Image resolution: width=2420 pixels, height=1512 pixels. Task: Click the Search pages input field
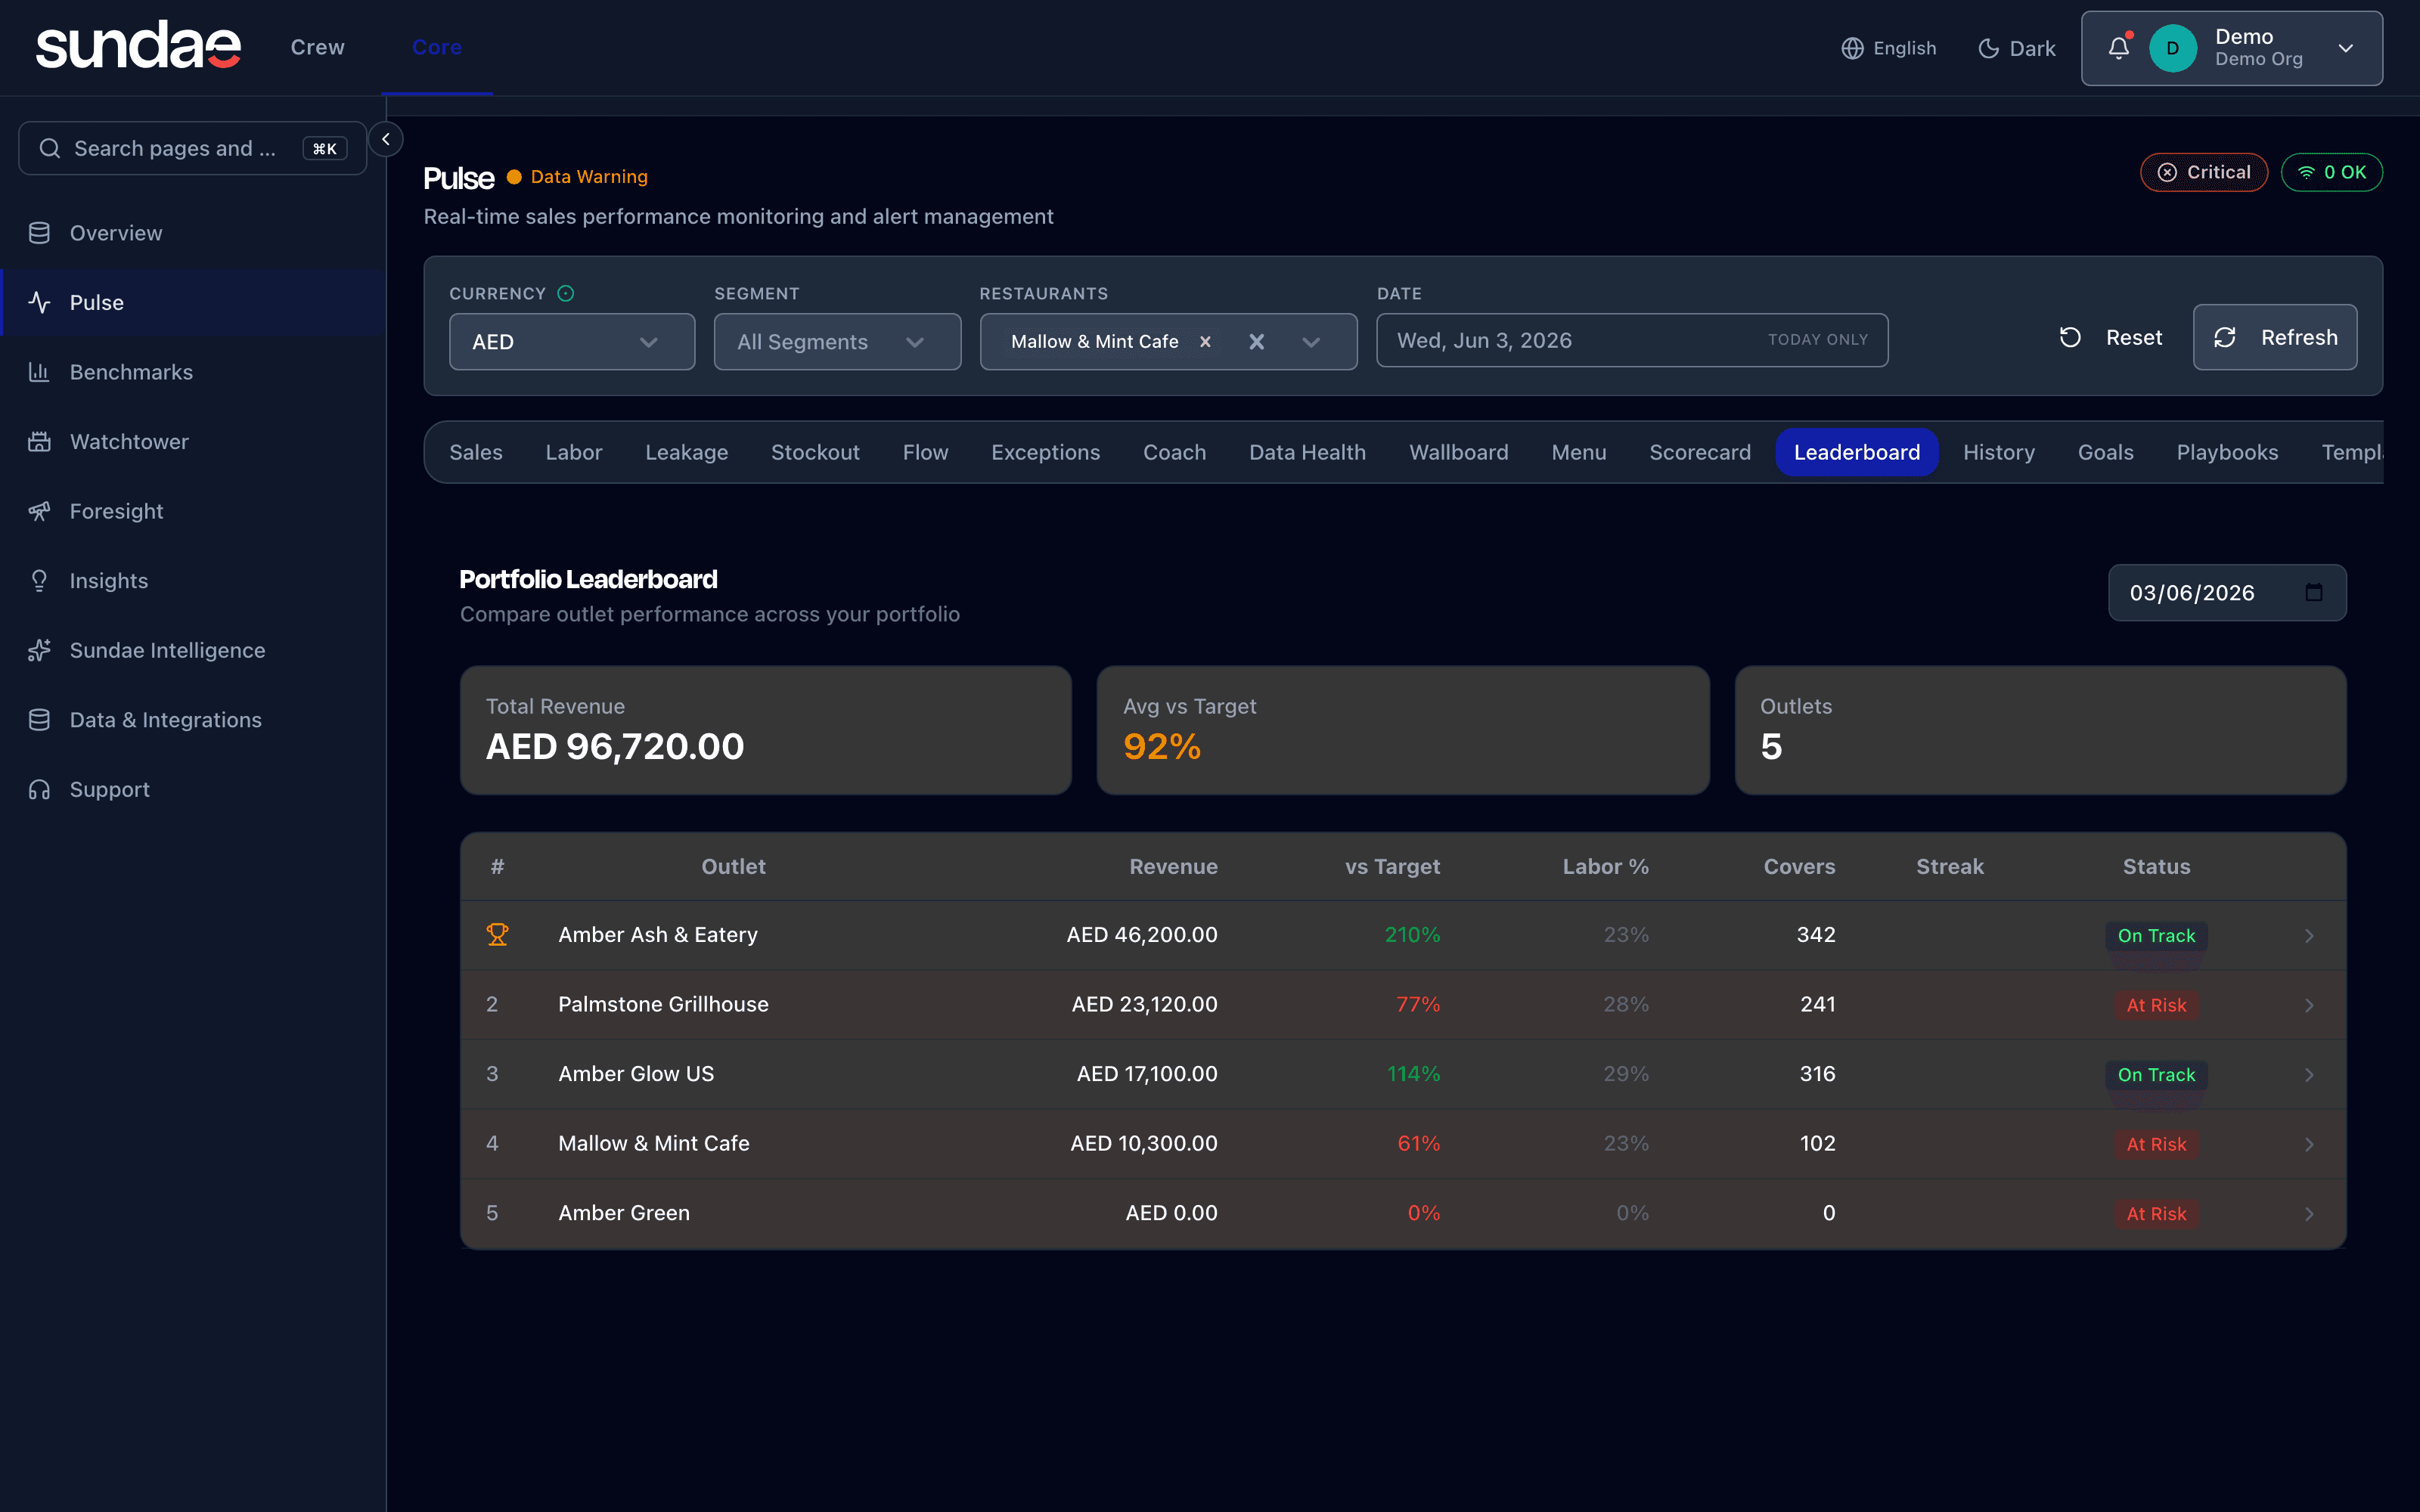click(x=192, y=148)
